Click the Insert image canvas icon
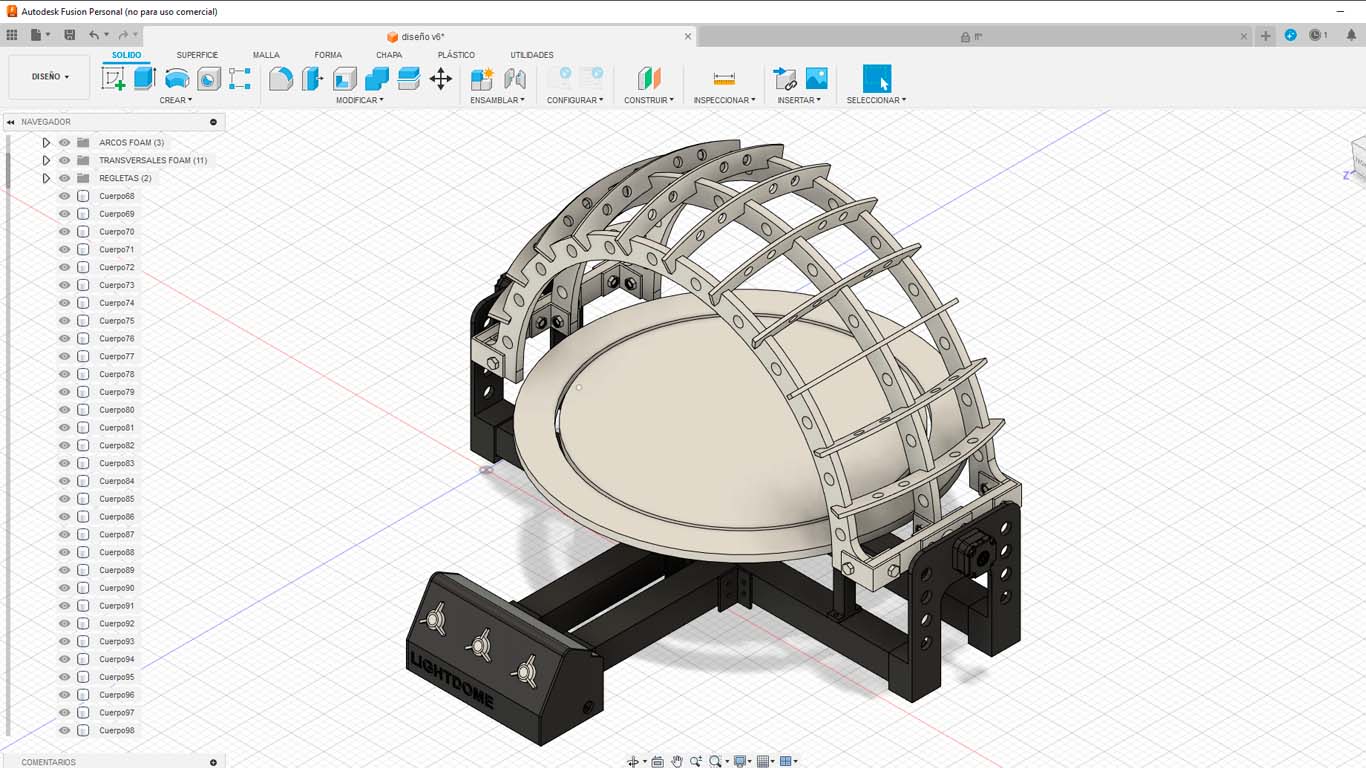1366x768 pixels. point(817,78)
